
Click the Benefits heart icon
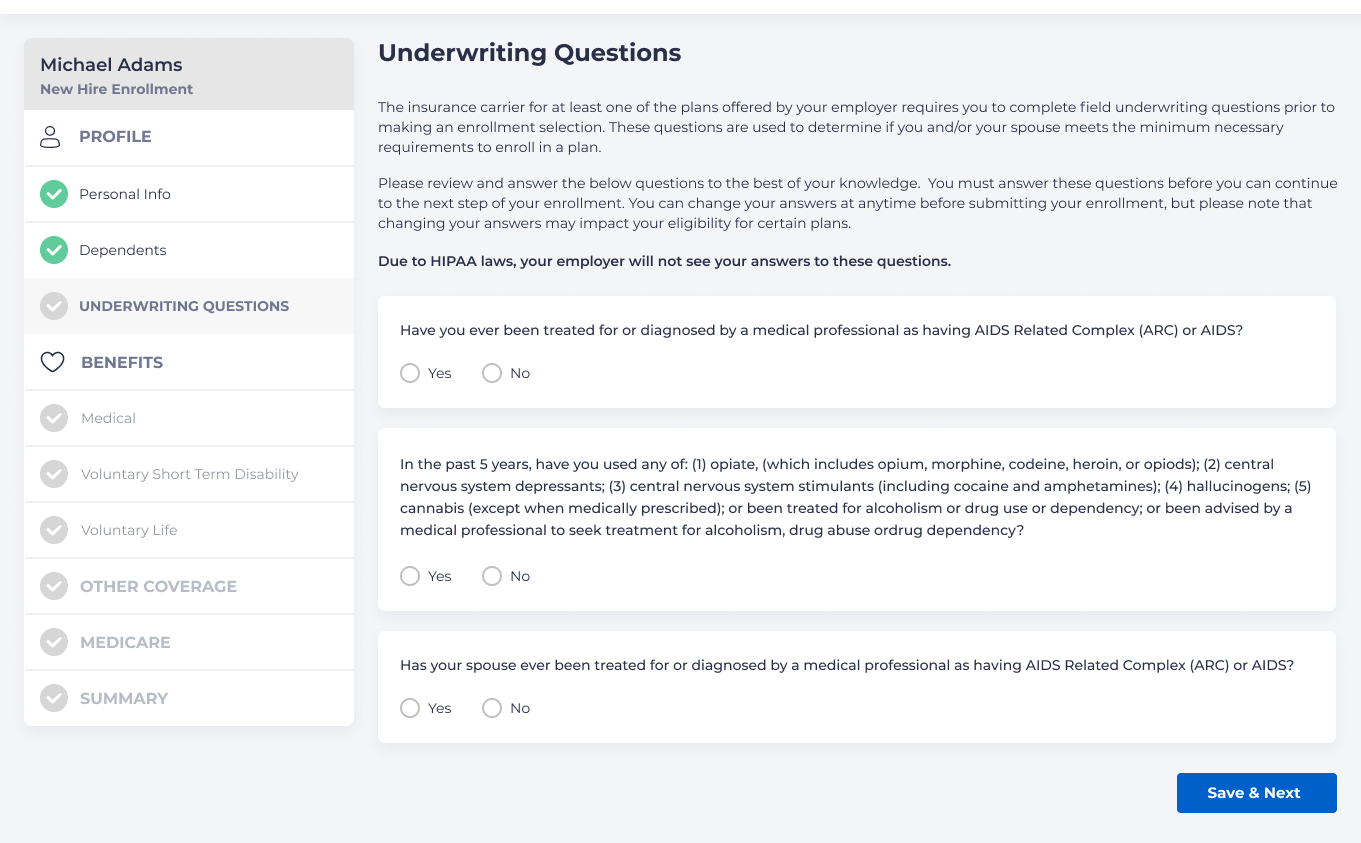pos(52,362)
